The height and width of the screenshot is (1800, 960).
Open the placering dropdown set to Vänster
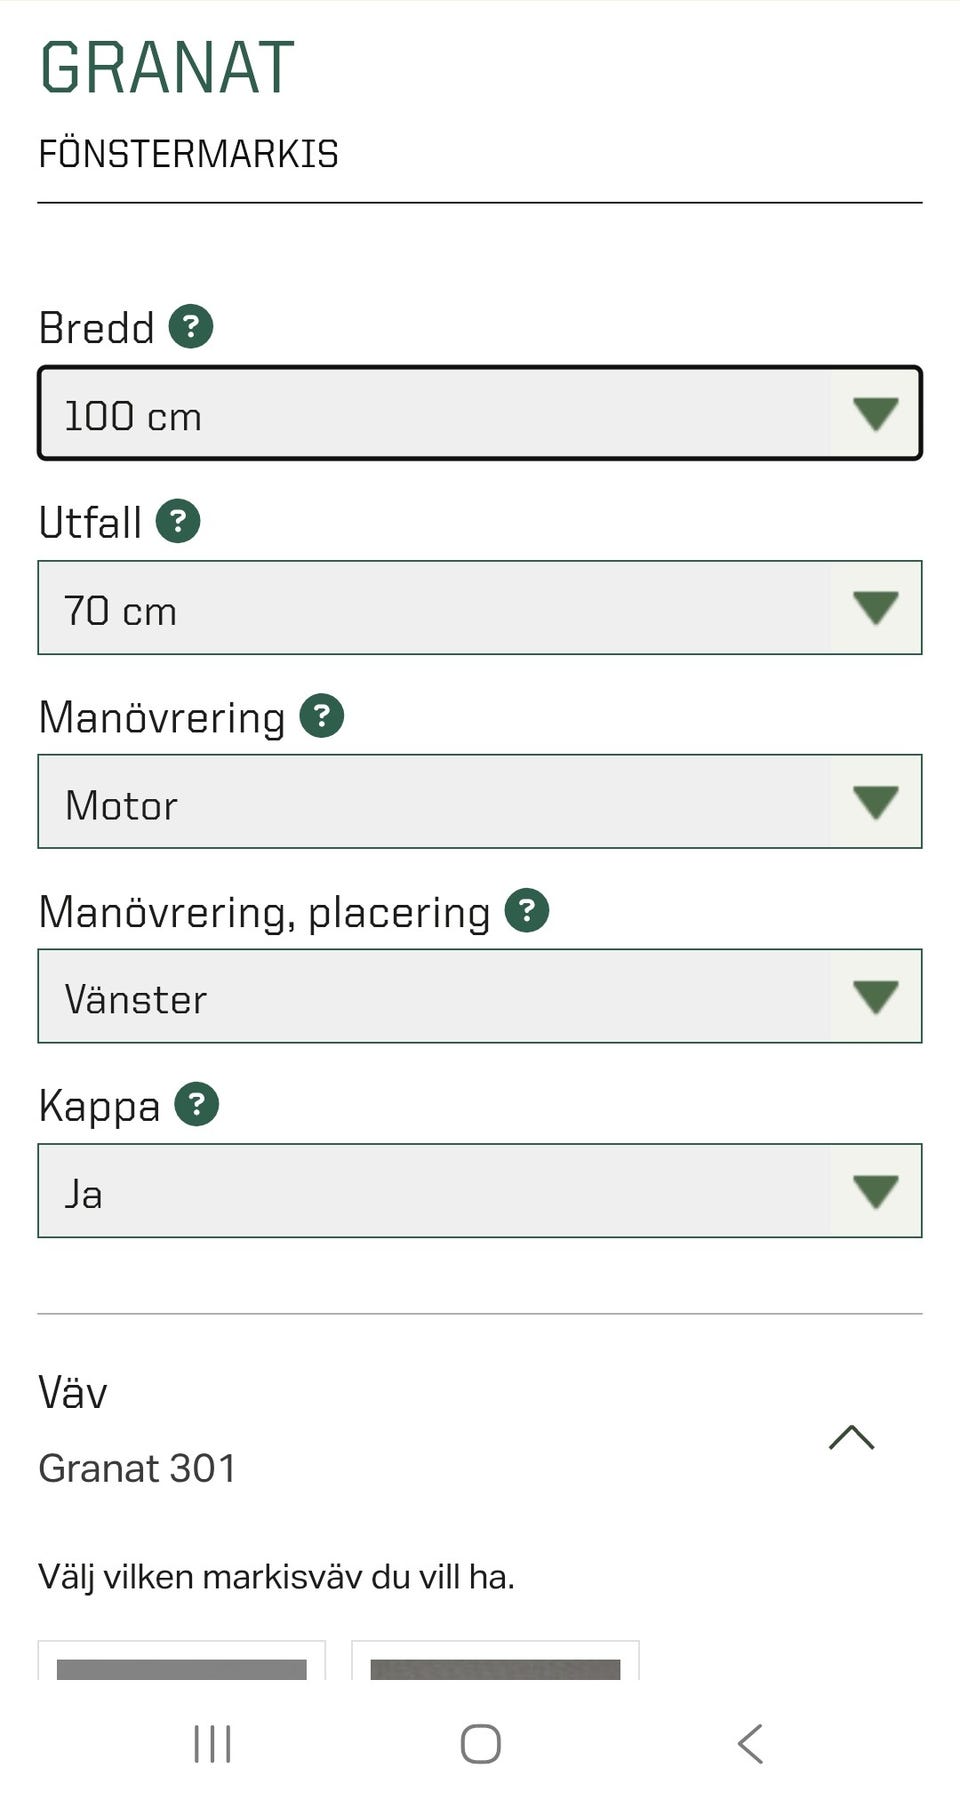pos(480,997)
